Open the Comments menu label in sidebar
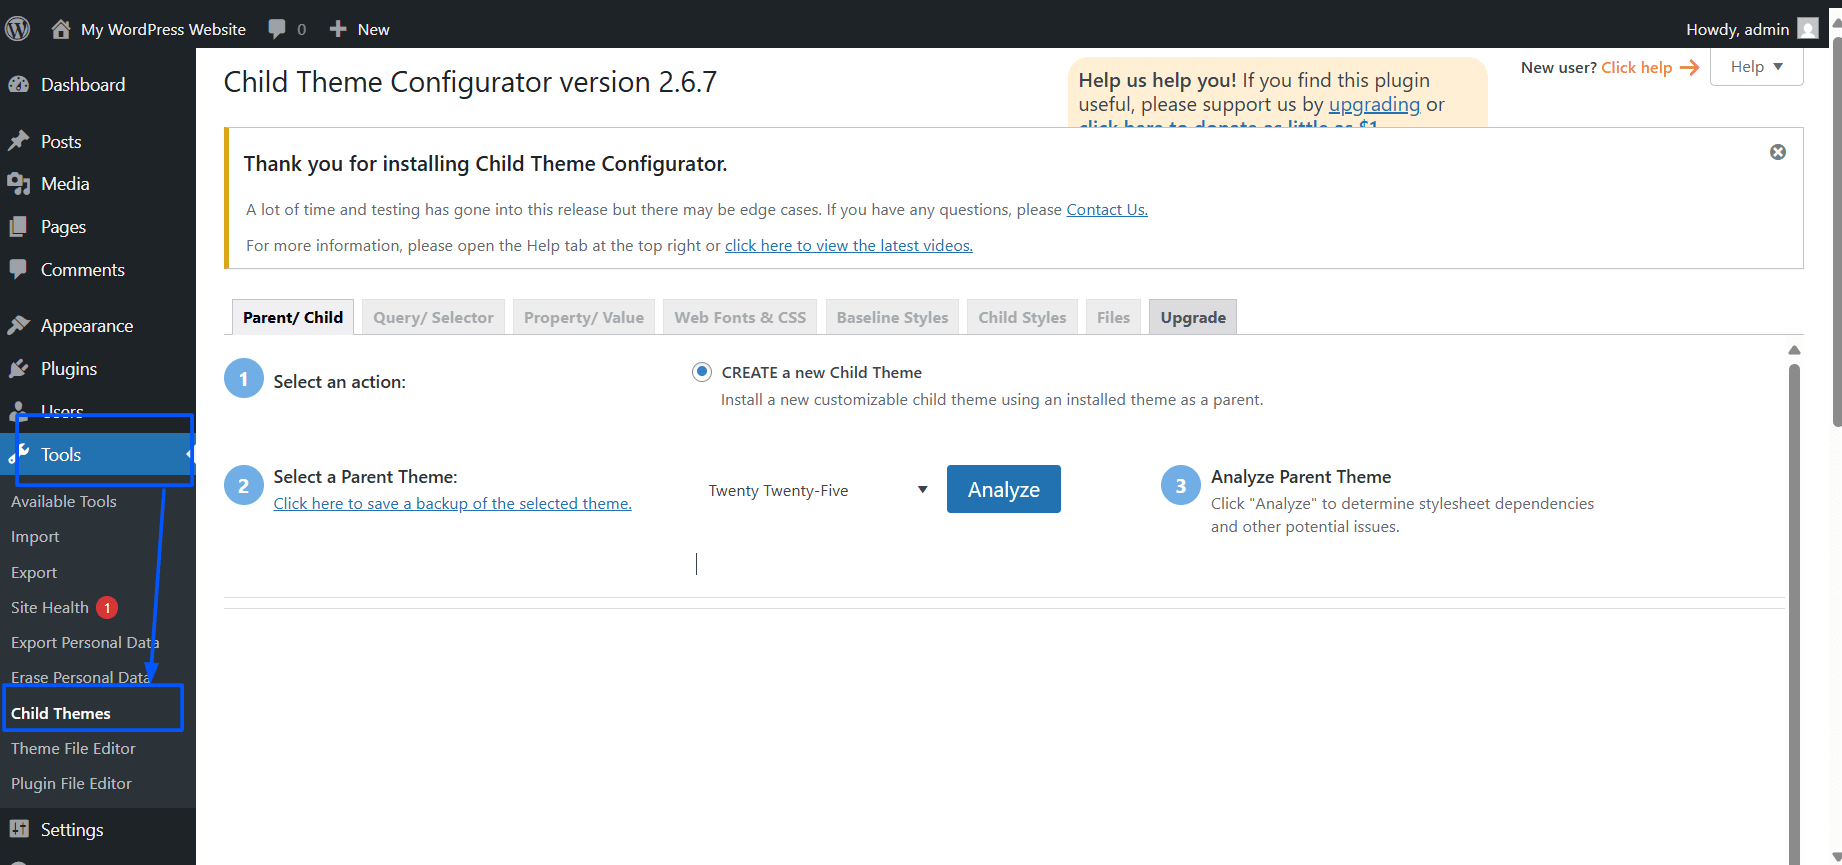The height and width of the screenshot is (865, 1842). pos(83,270)
